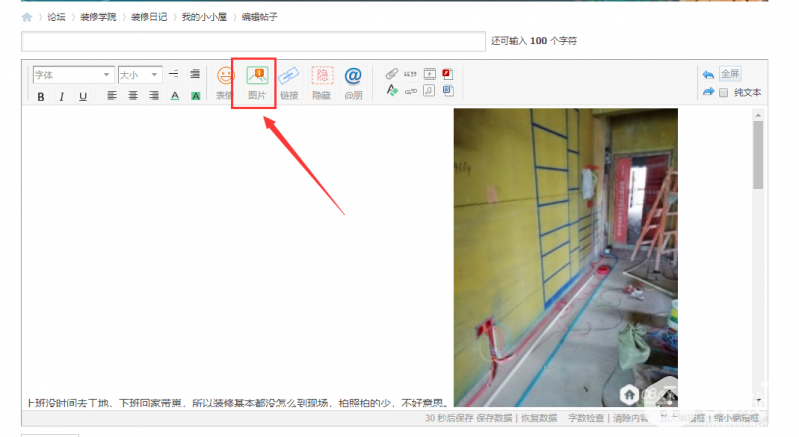Click the redo arrow icon
The width and height of the screenshot is (799, 437).
[708, 92]
